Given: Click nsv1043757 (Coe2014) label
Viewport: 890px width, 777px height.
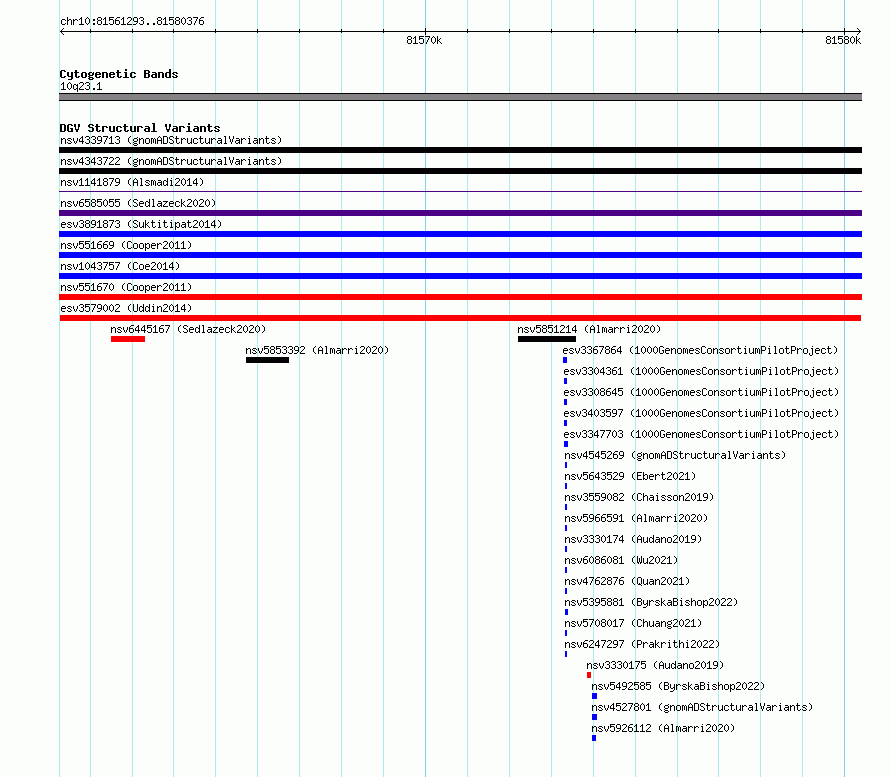Looking at the screenshot, I should pyautogui.click(x=120, y=266).
